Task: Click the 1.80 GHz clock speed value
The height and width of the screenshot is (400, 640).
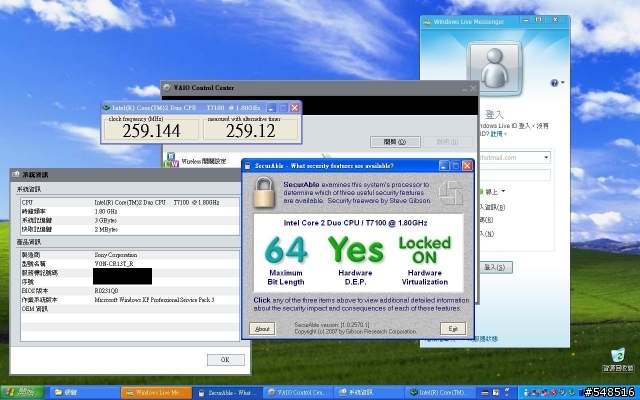Action: 106,211
